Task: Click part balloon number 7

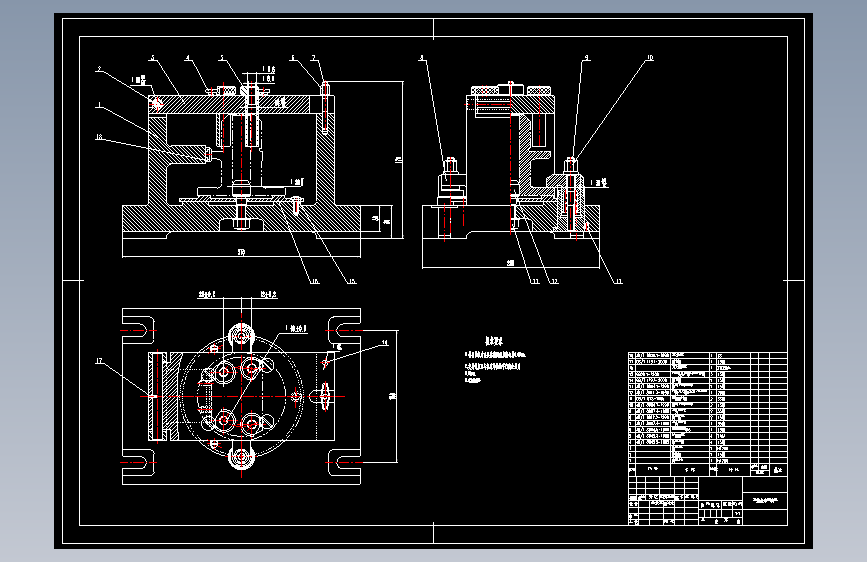Action: click(x=313, y=58)
